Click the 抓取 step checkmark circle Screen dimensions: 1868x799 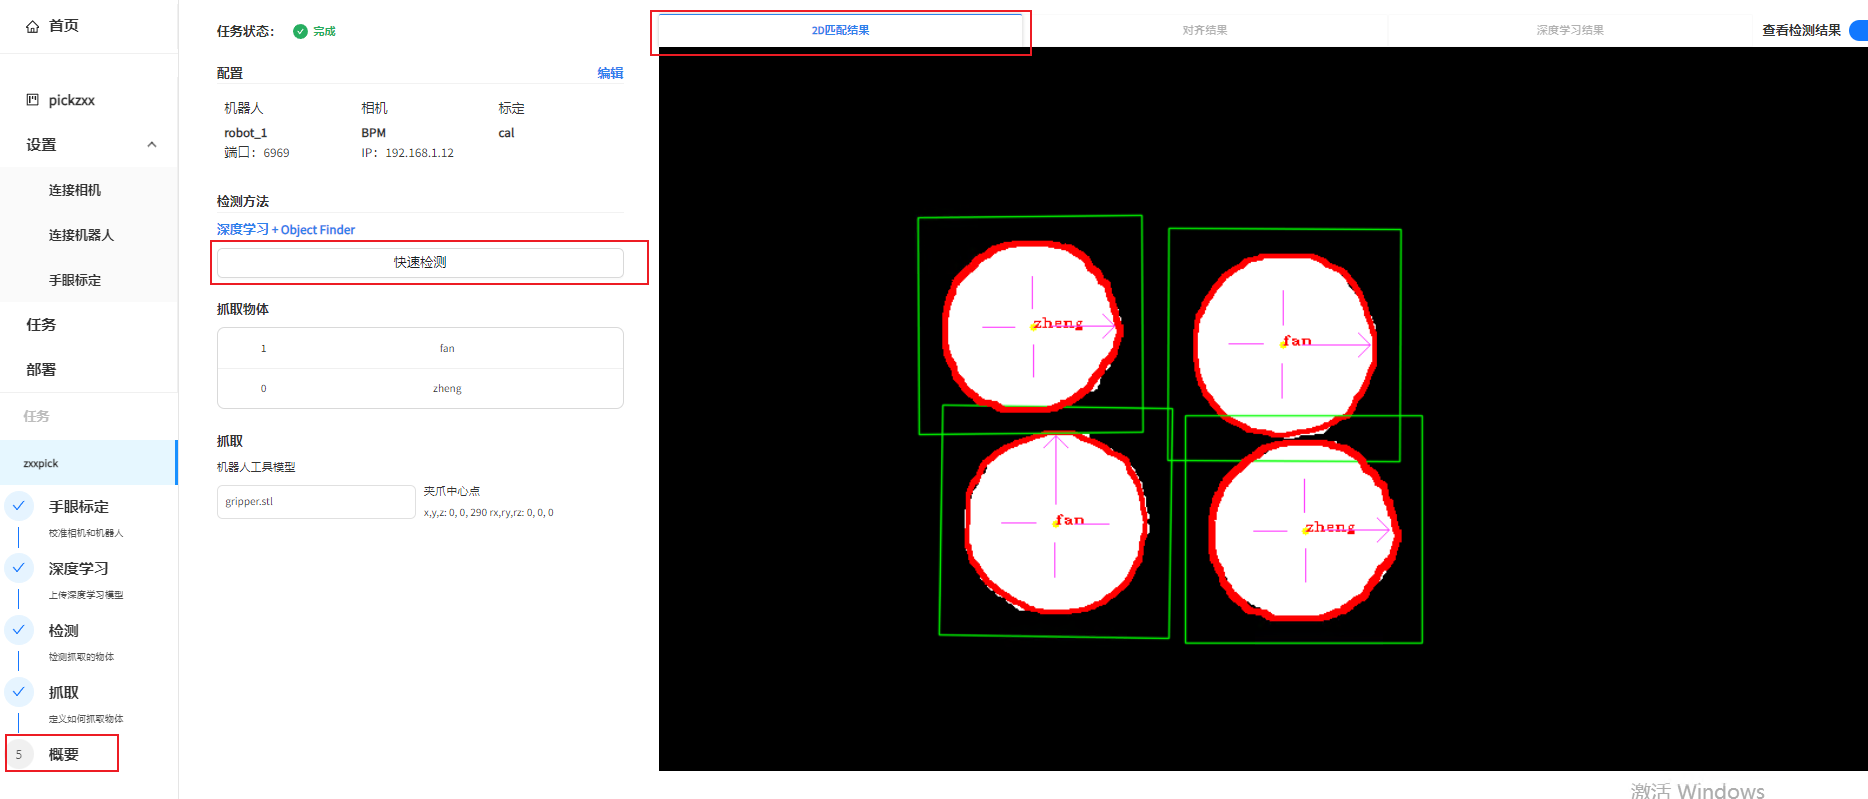(19, 692)
